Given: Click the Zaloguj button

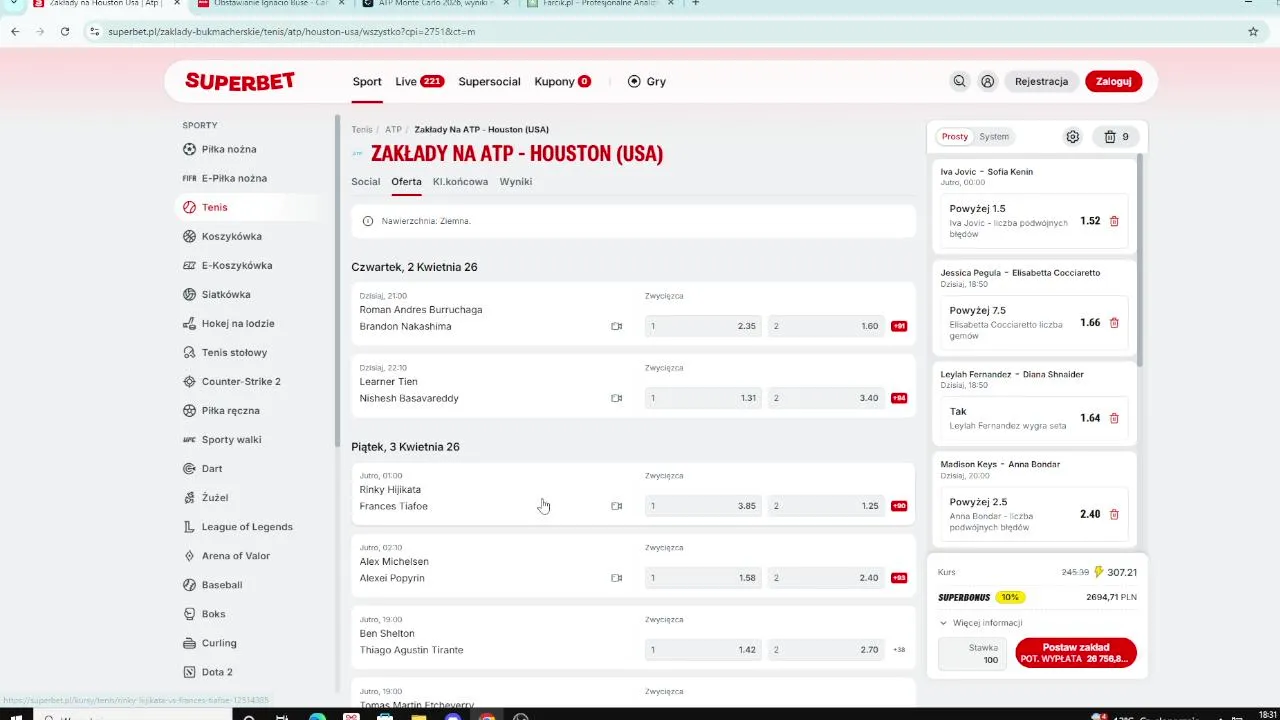Looking at the screenshot, I should click(1113, 81).
